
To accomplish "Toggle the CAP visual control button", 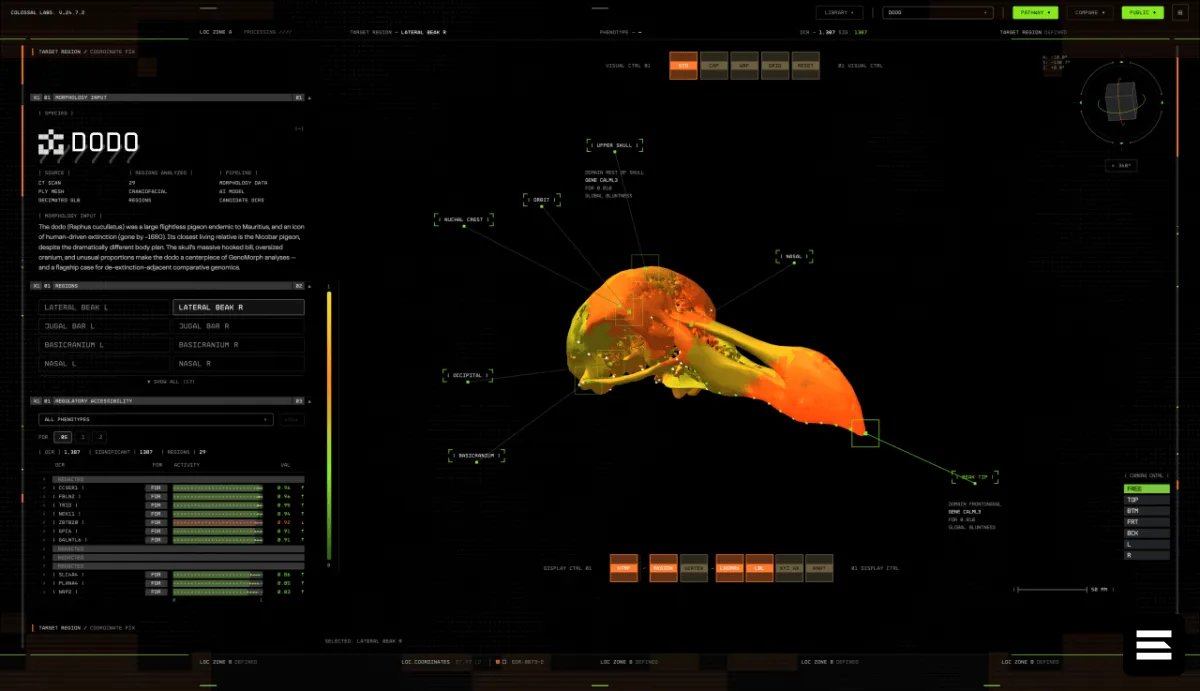I will [714, 65].
